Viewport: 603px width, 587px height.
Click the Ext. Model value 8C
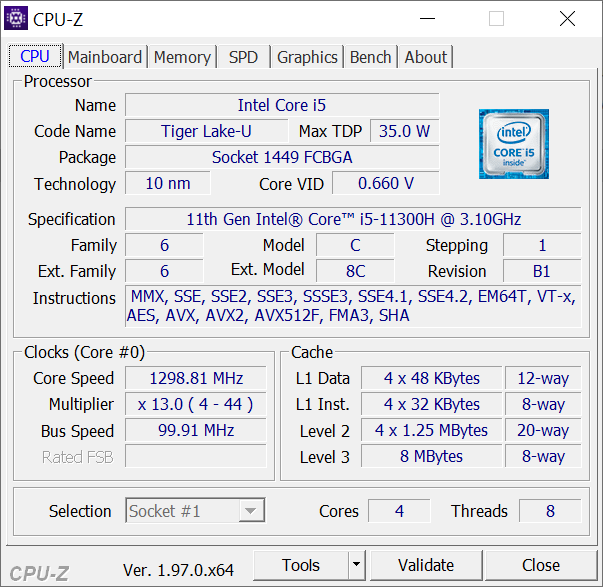pyautogui.click(x=355, y=271)
